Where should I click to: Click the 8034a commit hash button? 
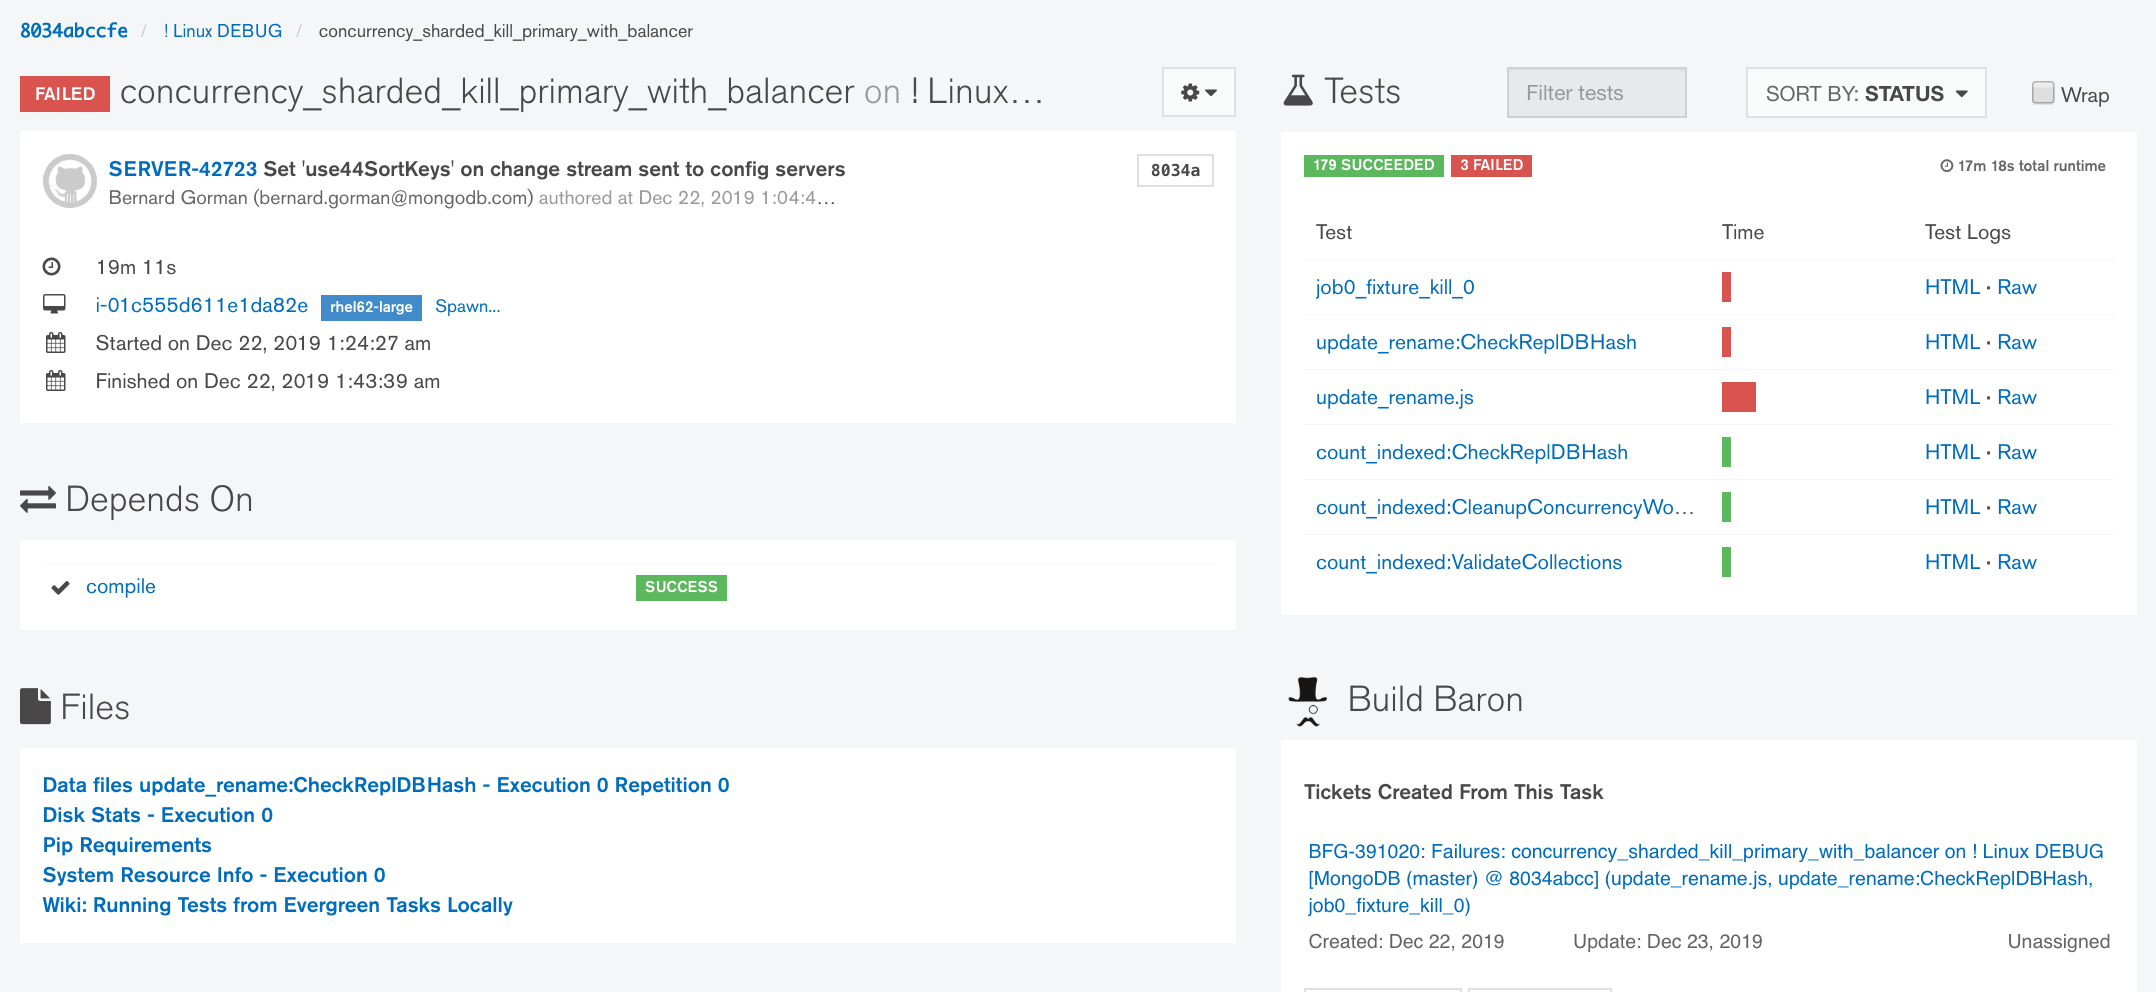1175,170
